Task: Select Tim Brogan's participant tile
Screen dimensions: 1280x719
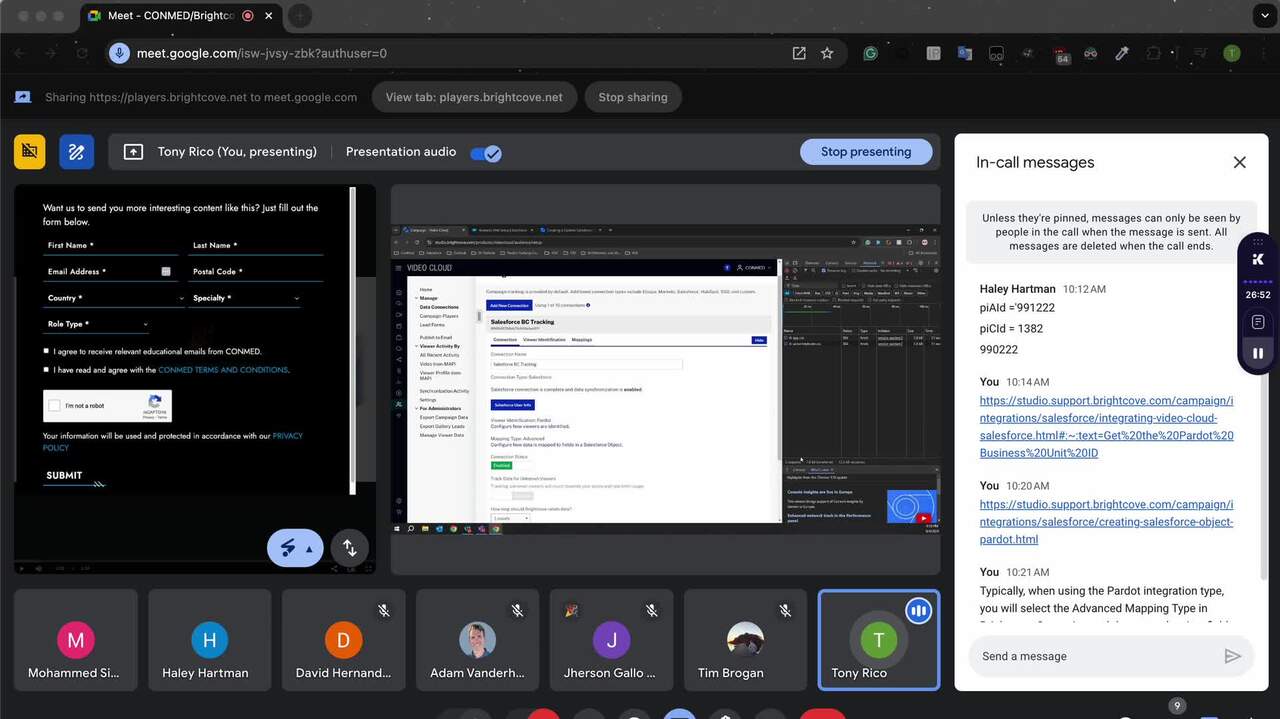Action: coord(744,639)
